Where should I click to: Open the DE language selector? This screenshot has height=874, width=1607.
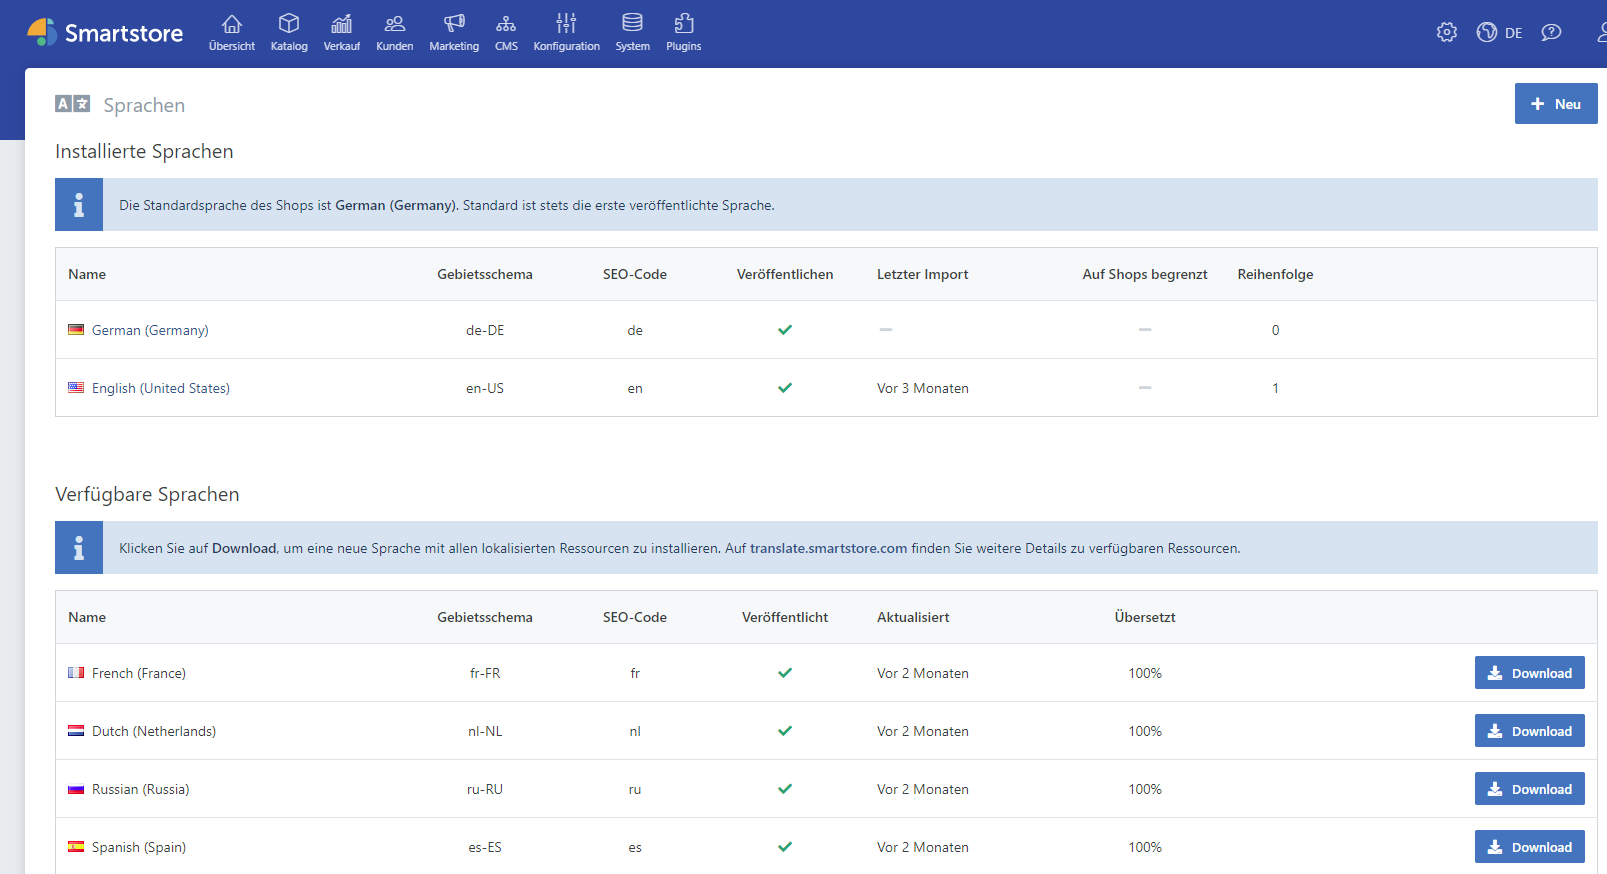coord(1500,32)
